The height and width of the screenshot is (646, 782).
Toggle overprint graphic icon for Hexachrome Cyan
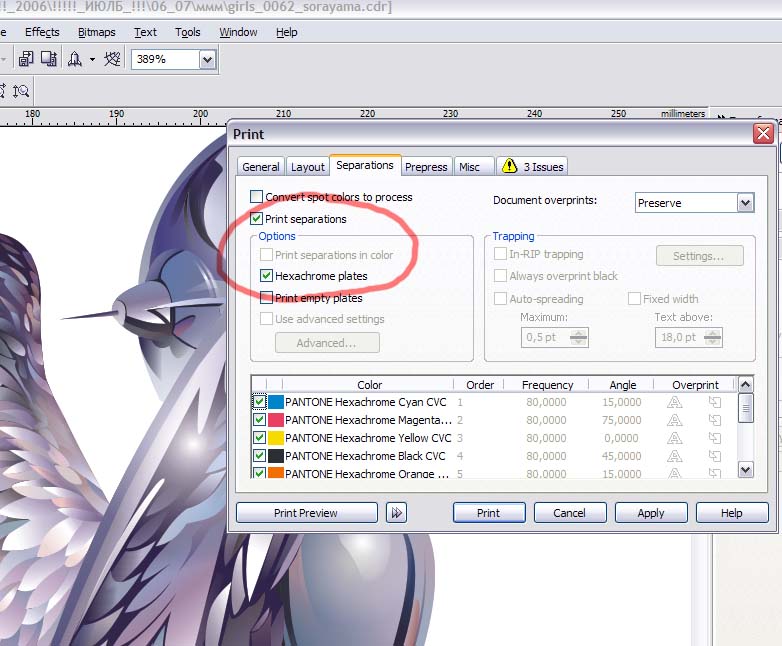tap(715, 402)
